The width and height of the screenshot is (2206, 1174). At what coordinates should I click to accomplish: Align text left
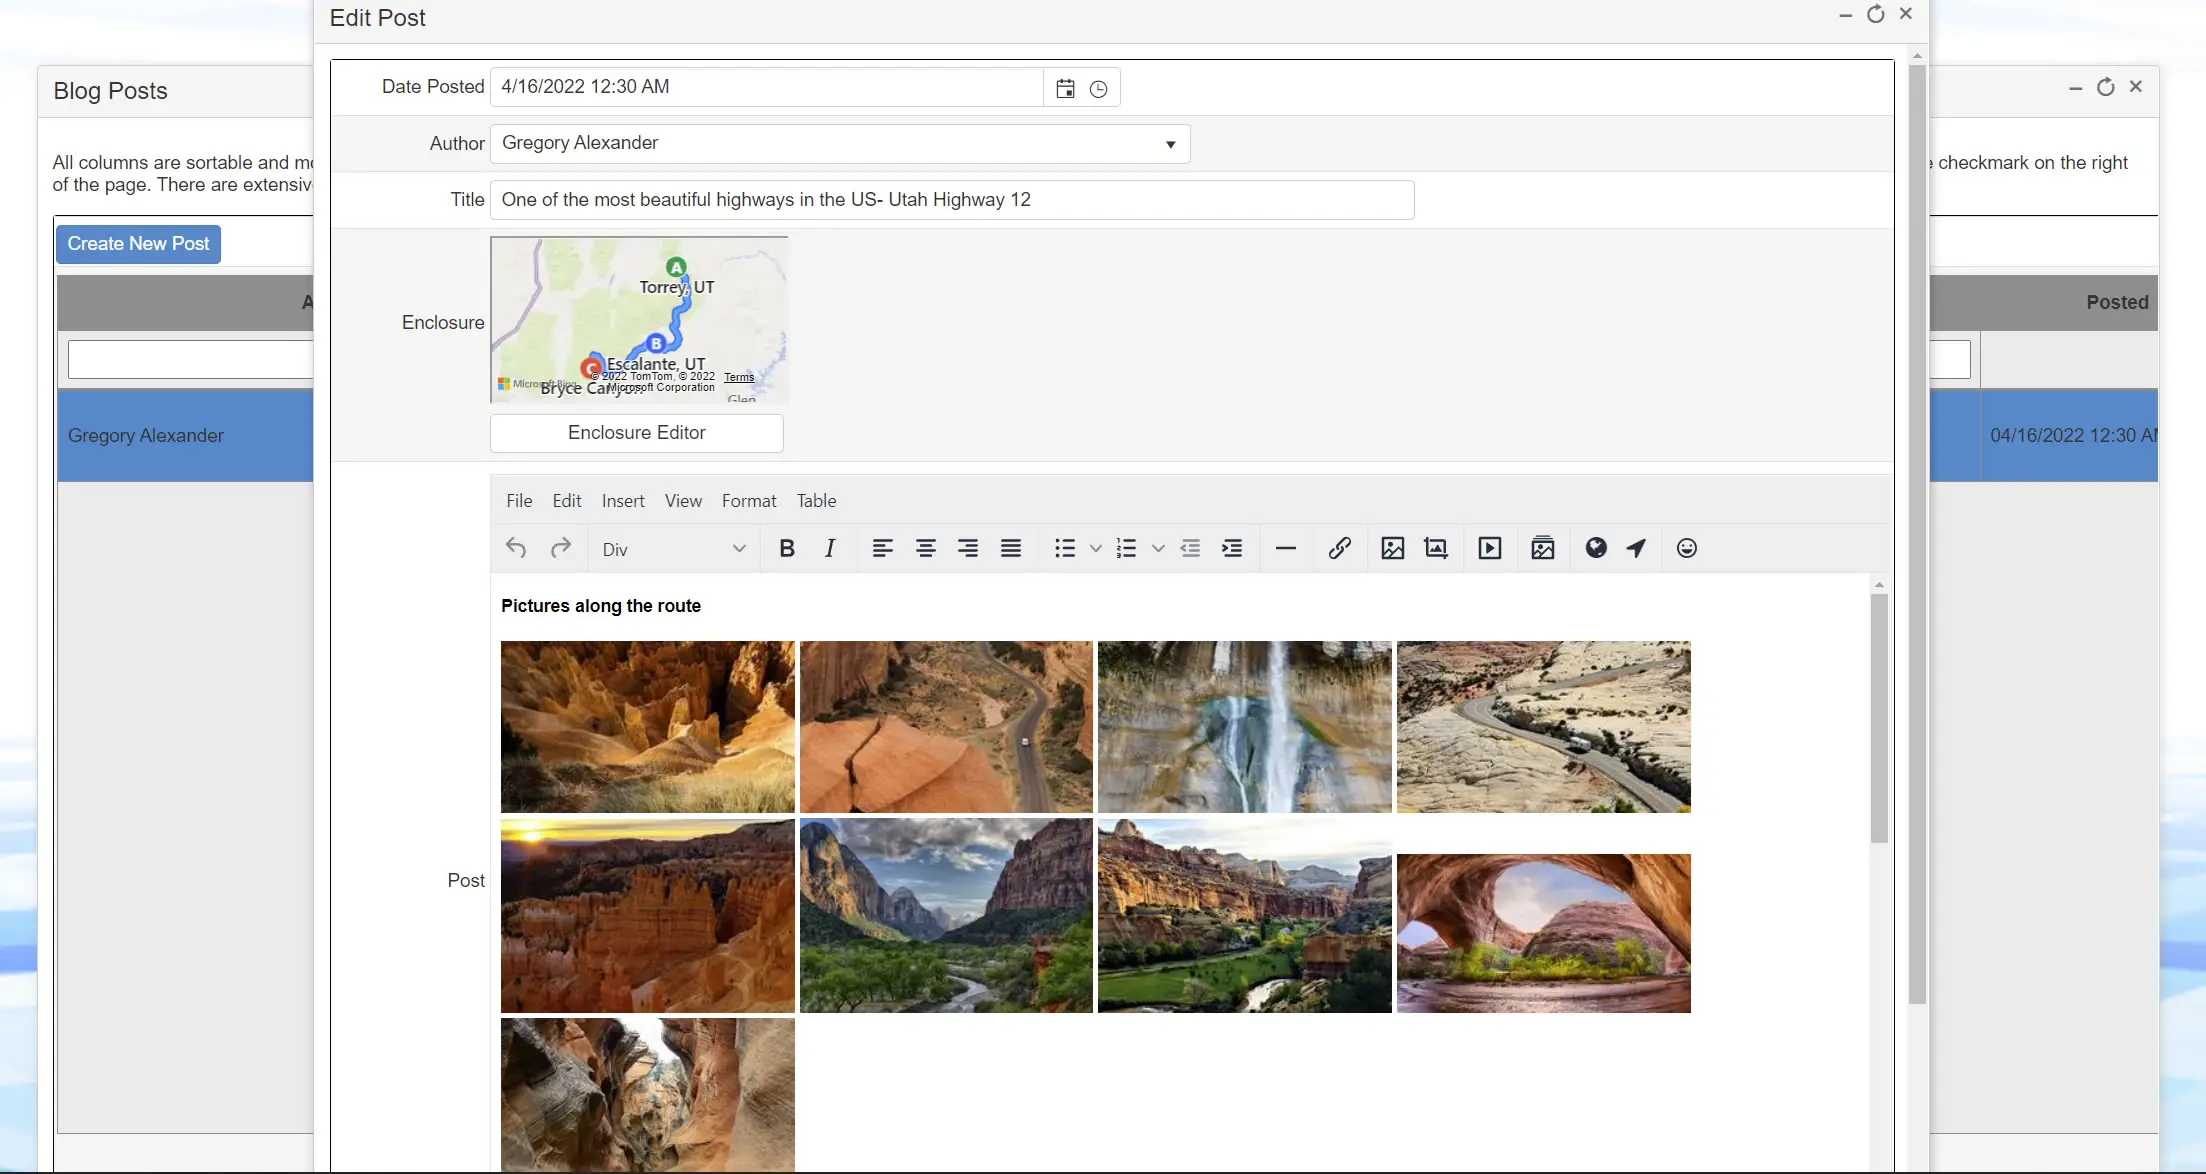[x=882, y=548]
